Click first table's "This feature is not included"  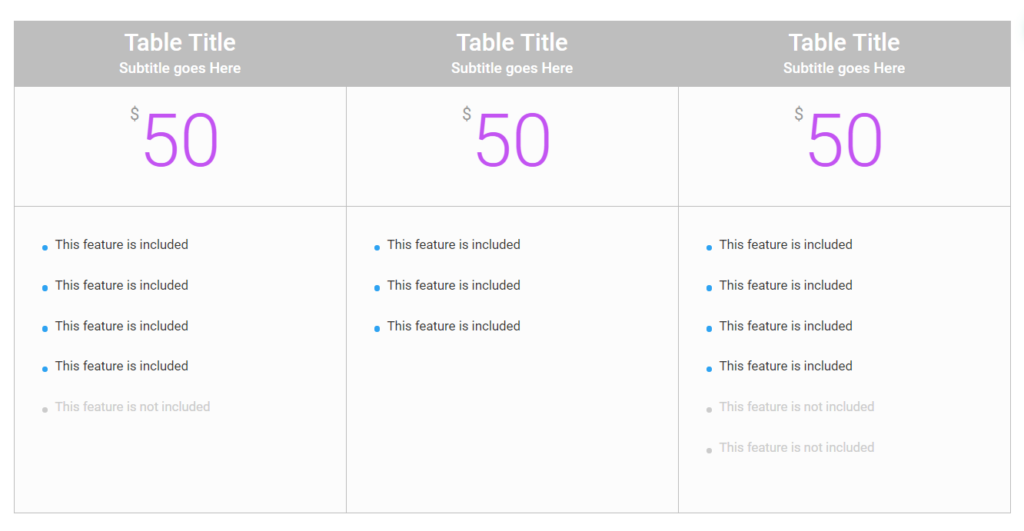(x=132, y=407)
